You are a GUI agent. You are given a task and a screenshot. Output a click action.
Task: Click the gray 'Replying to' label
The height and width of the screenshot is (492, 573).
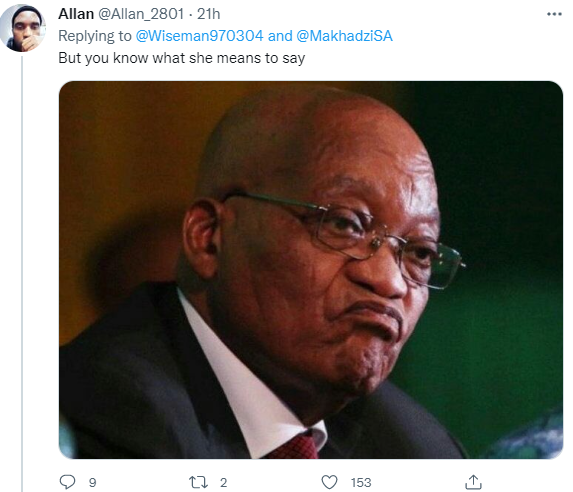coord(95,36)
